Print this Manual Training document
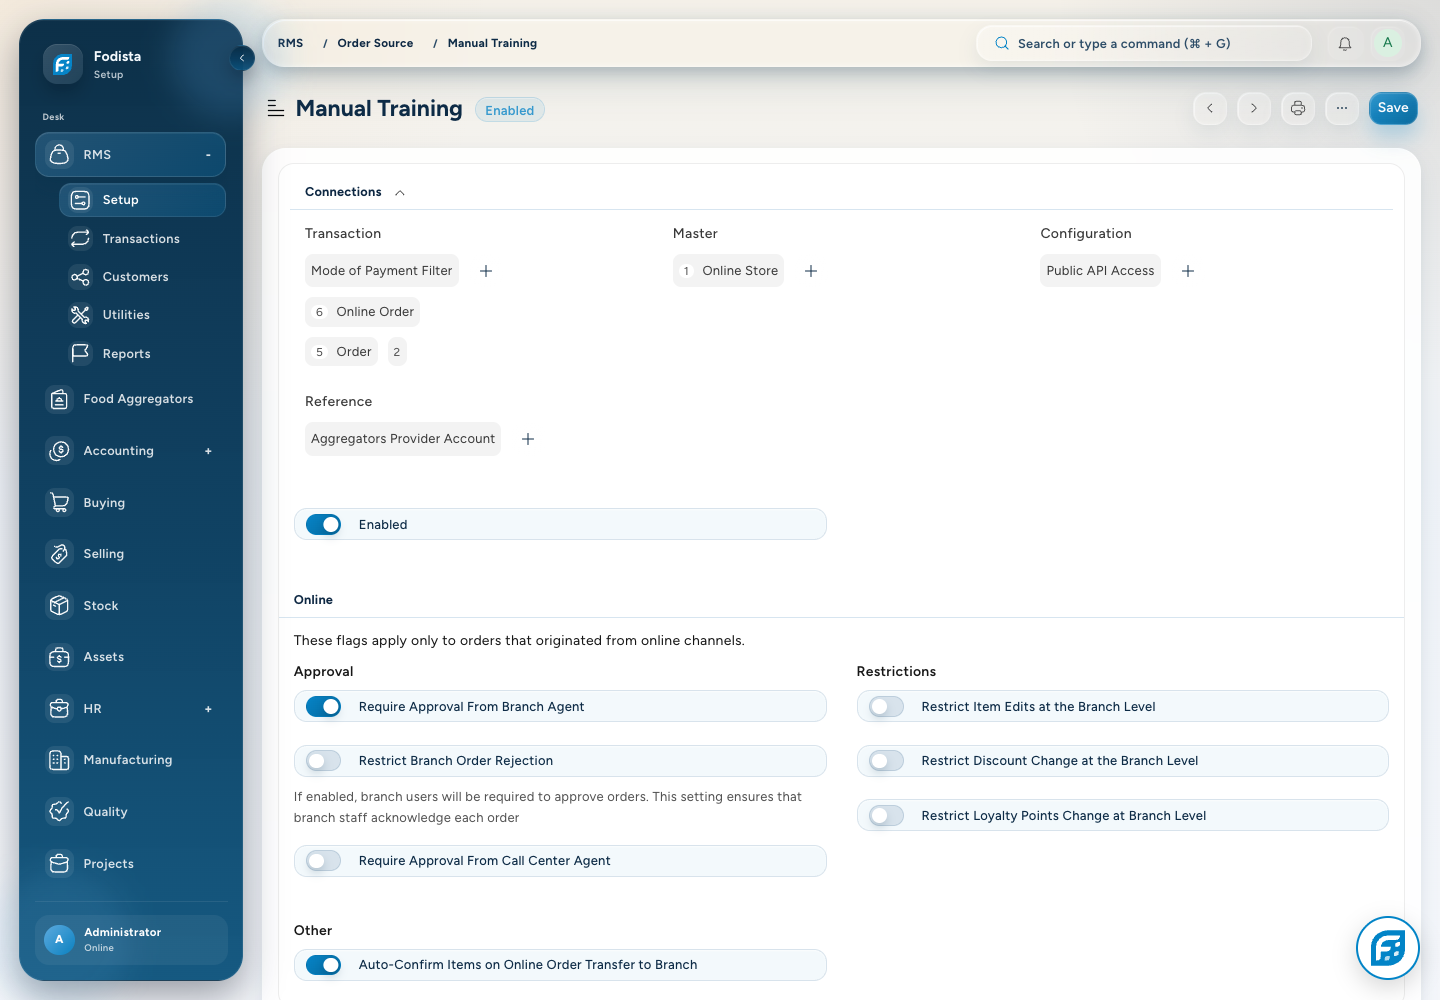The image size is (1440, 1000). click(x=1298, y=108)
